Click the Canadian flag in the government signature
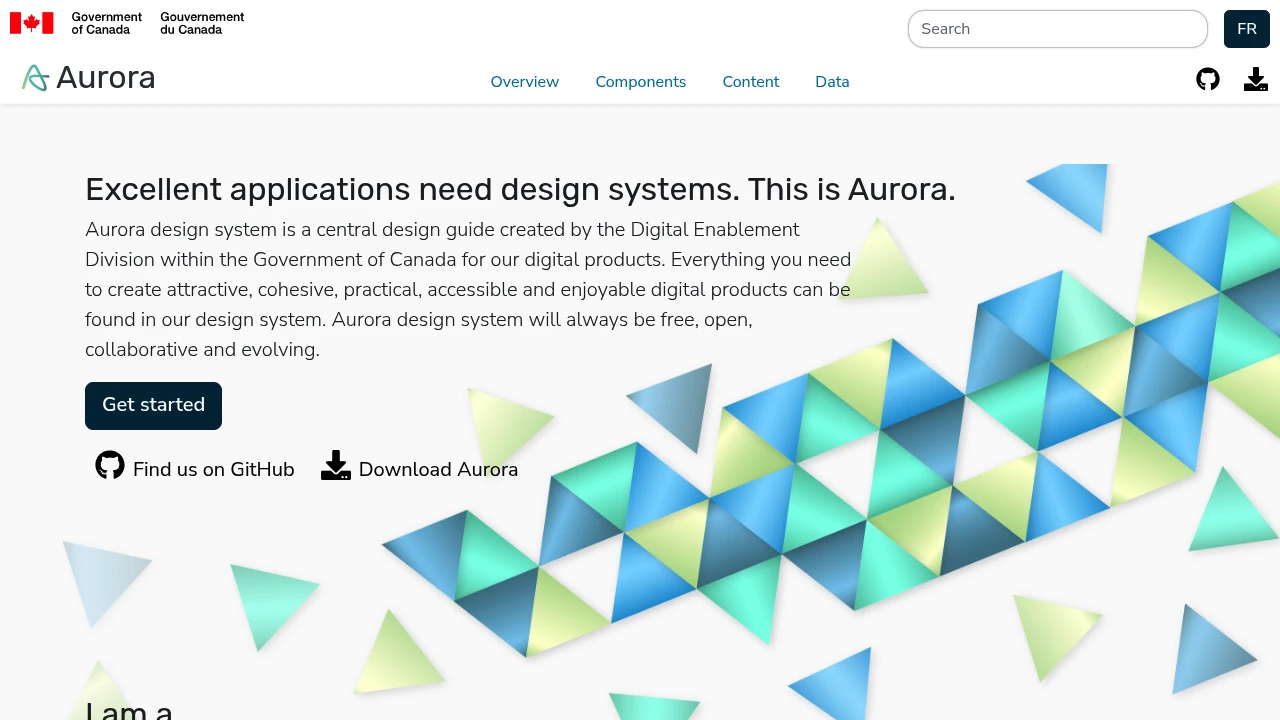This screenshot has height=720, width=1280. pyautogui.click(x=31, y=21)
